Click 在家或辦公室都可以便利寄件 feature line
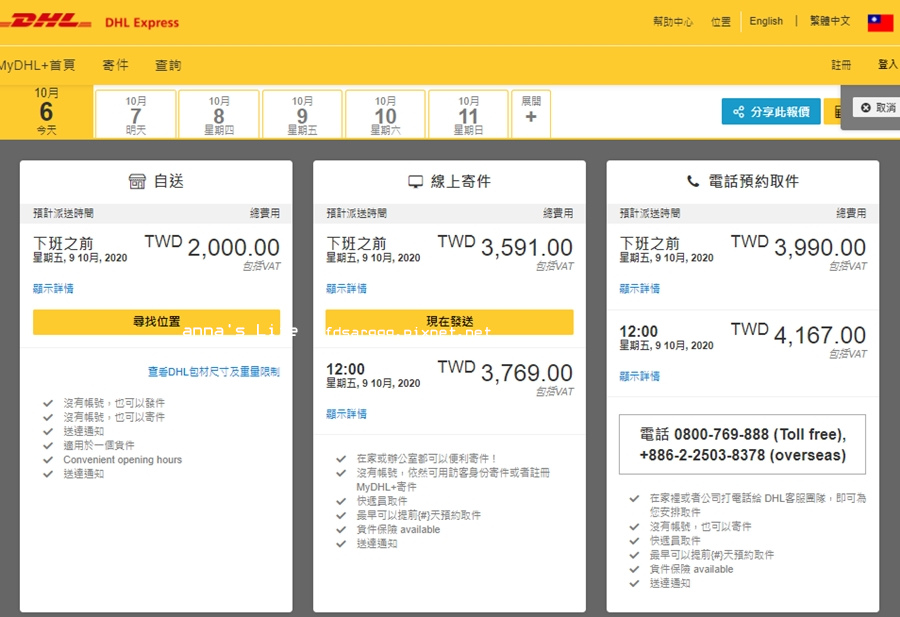This screenshot has height=617, width=900. [x=426, y=459]
